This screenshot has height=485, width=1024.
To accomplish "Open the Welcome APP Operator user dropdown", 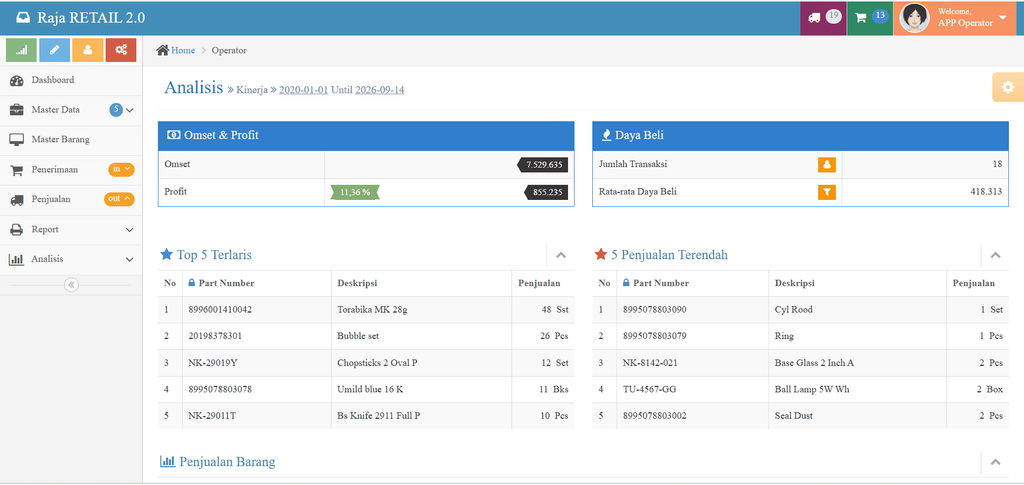I will click(x=955, y=18).
